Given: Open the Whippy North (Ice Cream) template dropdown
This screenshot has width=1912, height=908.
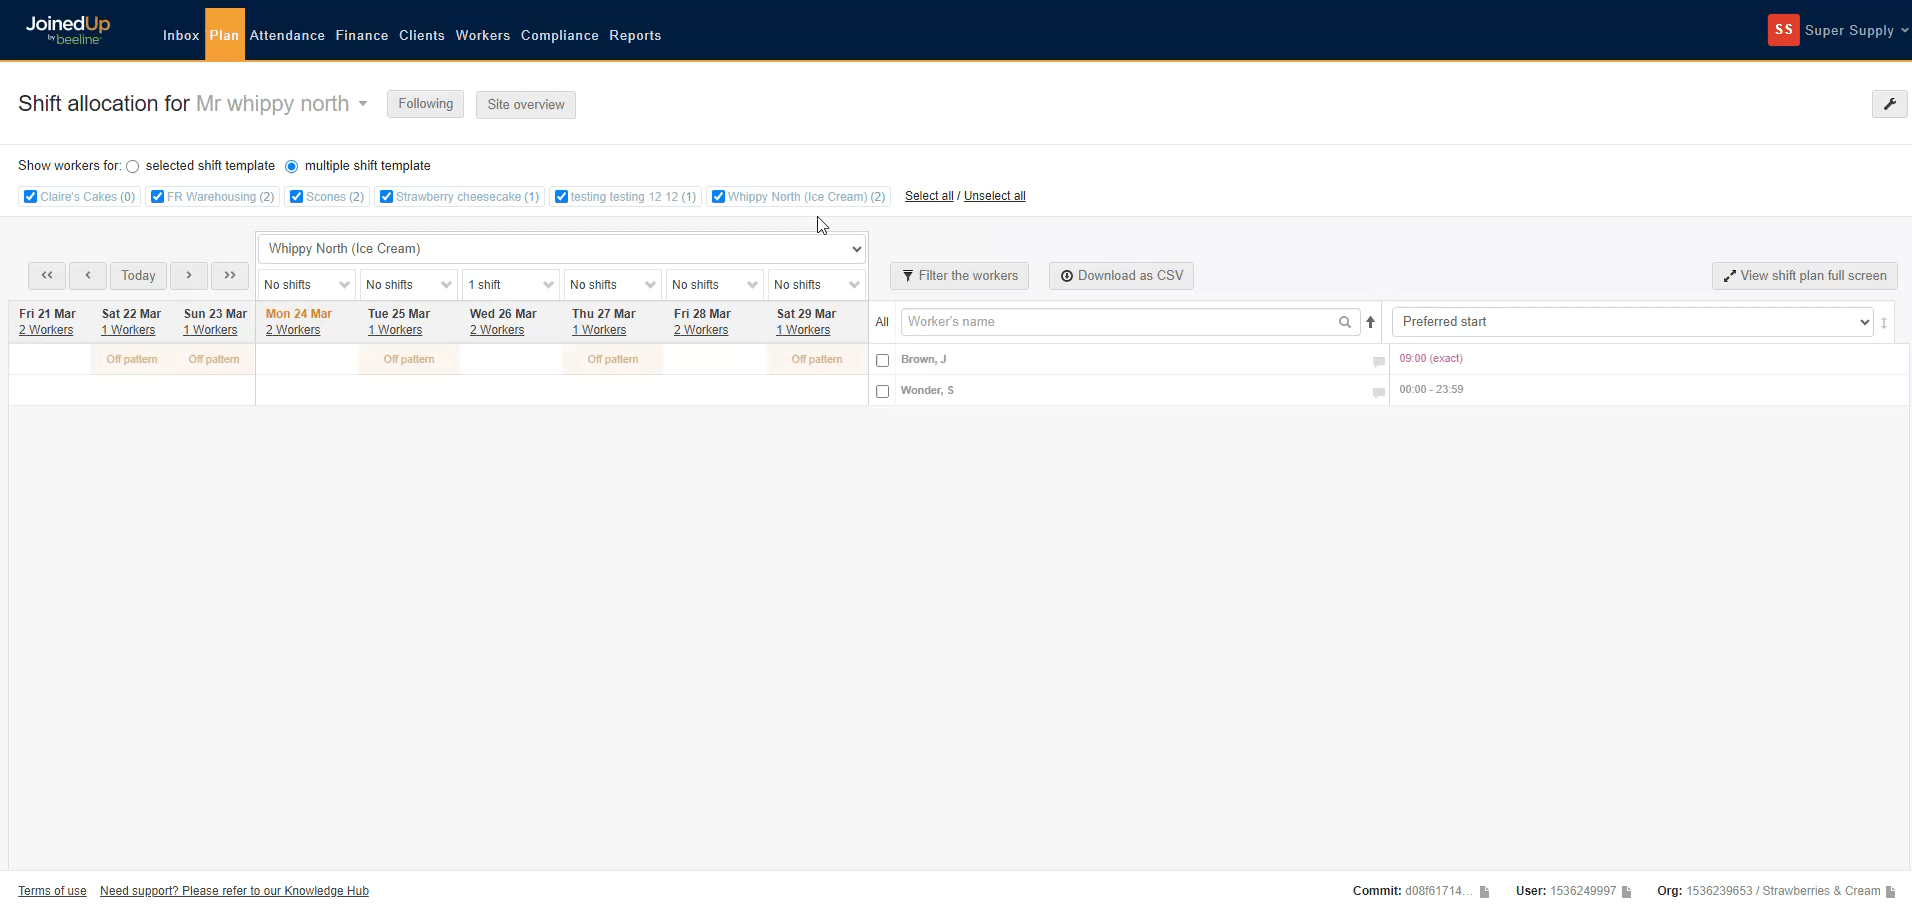Looking at the screenshot, I should pyautogui.click(x=562, y=249).
